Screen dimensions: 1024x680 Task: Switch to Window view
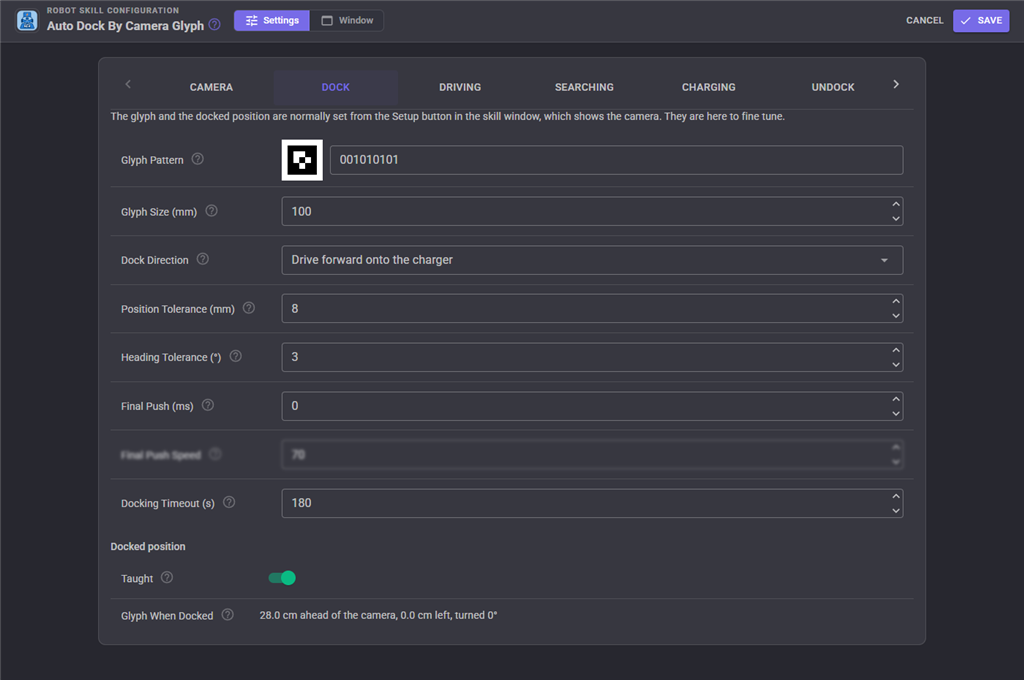click(347, 21)
